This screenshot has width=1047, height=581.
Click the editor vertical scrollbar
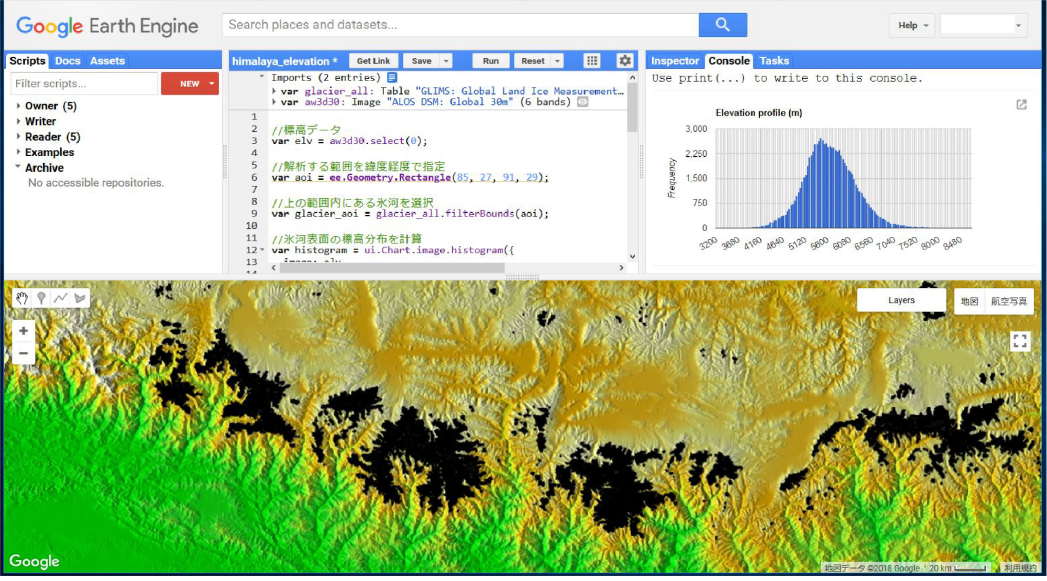pyautogui.click(x=632, y=107)
